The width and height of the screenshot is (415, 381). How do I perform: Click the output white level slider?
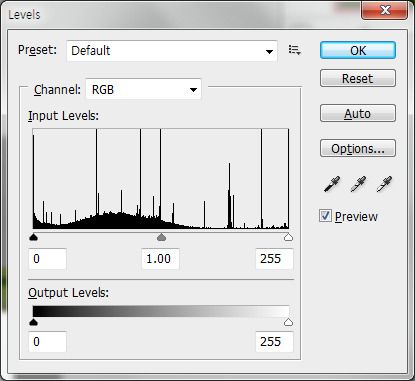288,322
